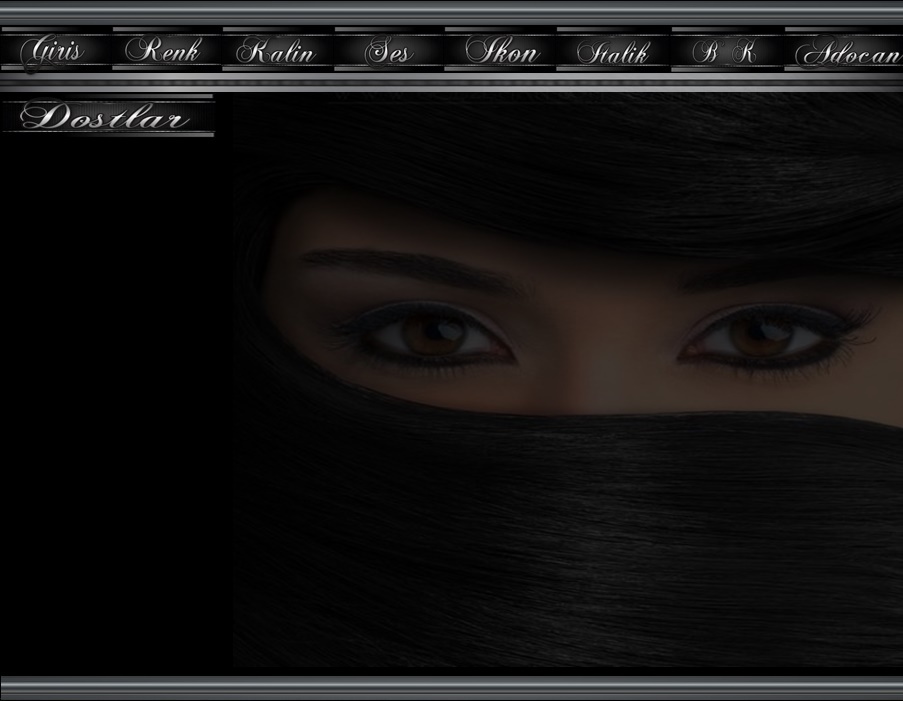Toggle Kalin bold text
This screenshot has width=903, height=701.
(277, 50)
